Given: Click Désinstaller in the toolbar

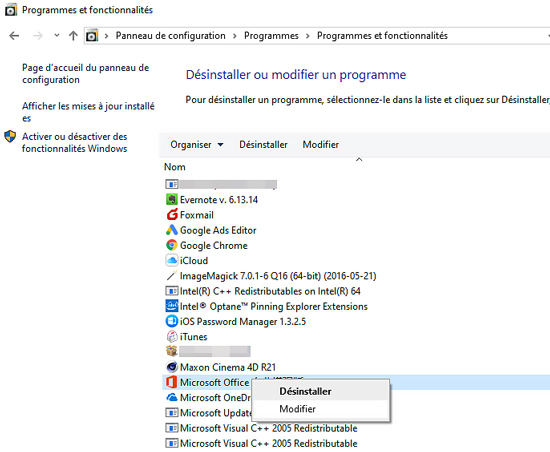Looking at the screenshot, I should [263, 144].
